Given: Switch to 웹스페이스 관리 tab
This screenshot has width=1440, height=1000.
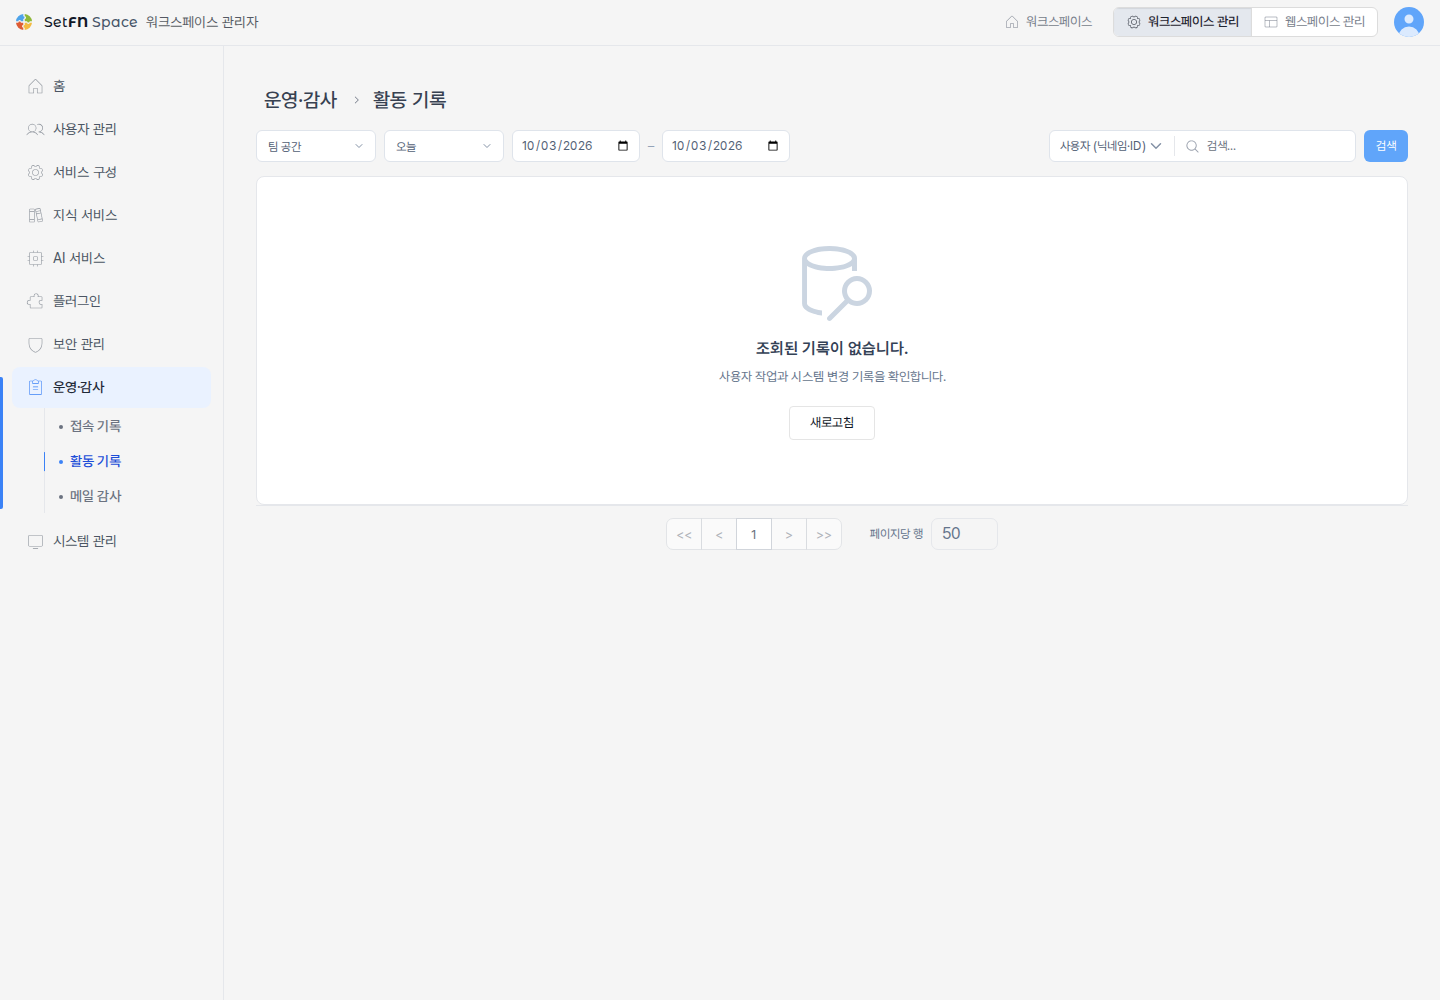Looking at the screenshot, I should pos(1314,22).
